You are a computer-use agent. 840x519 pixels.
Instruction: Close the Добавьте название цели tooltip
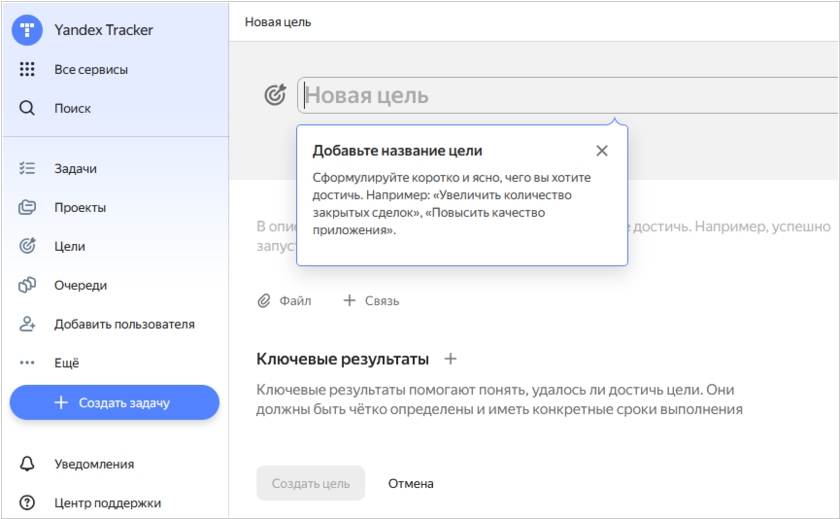(x=601, y=151)
